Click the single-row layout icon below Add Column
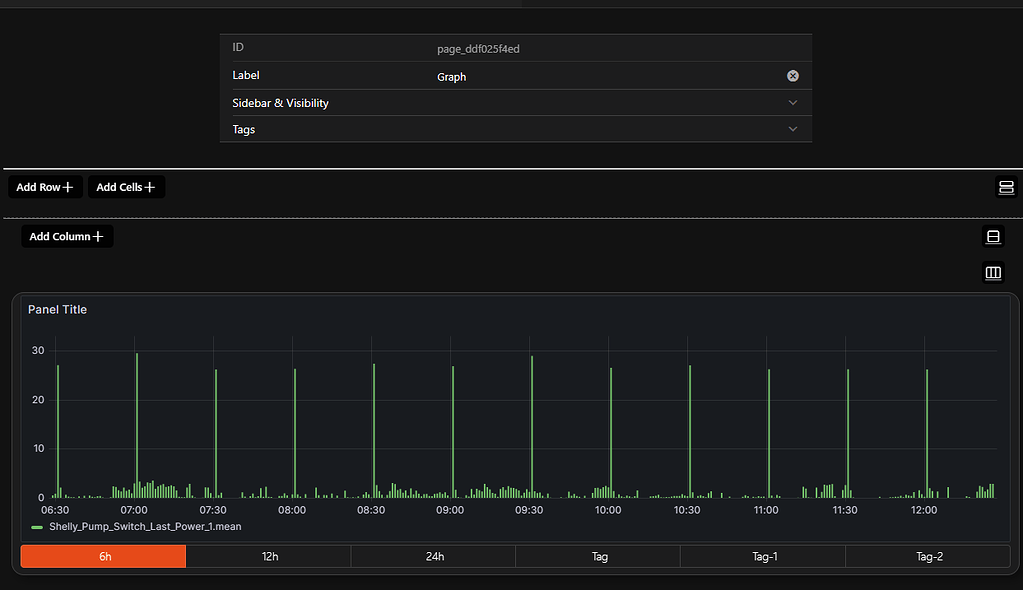This screenshot has width=1023, height=590. point(993,237)
